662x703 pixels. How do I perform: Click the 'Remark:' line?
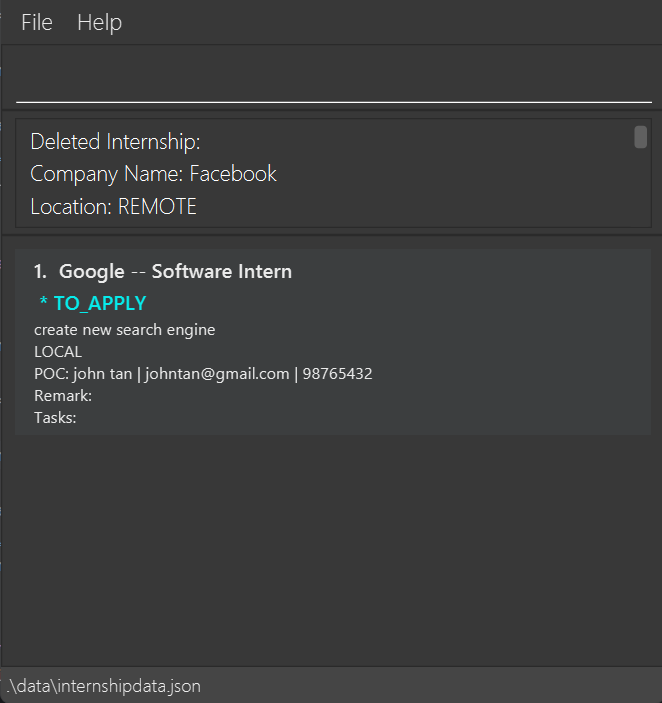tap(63, 396)
